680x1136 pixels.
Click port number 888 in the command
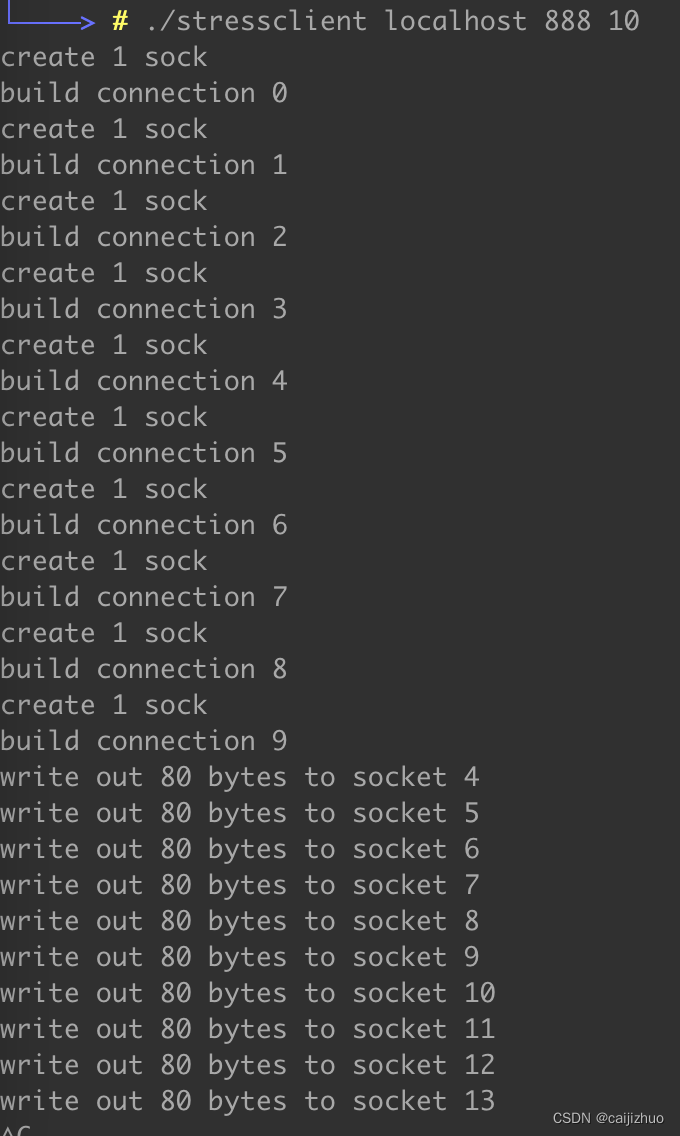click(568, 21)
